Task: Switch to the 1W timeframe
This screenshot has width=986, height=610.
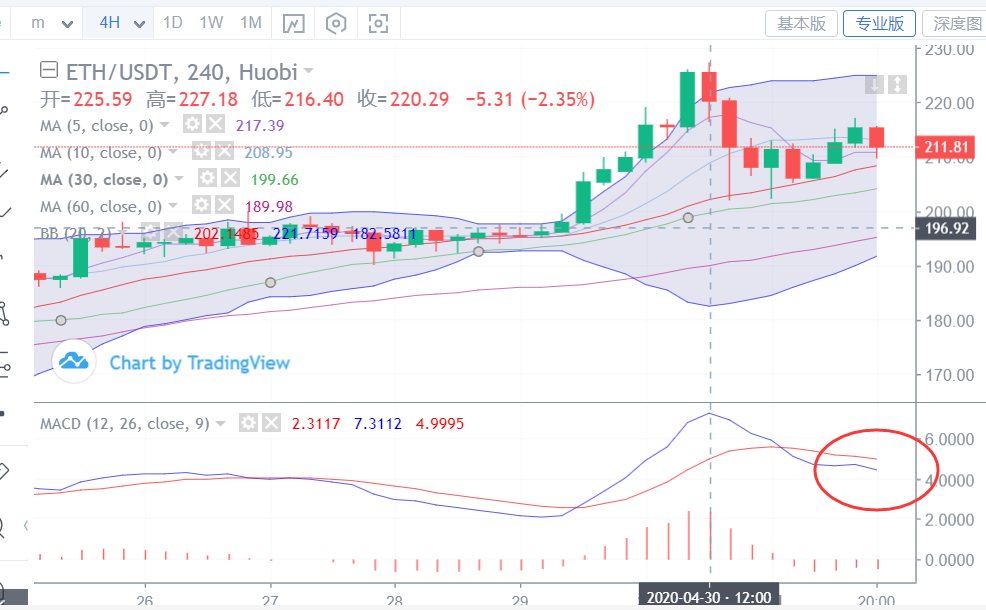Action: [x=211, y=23]
